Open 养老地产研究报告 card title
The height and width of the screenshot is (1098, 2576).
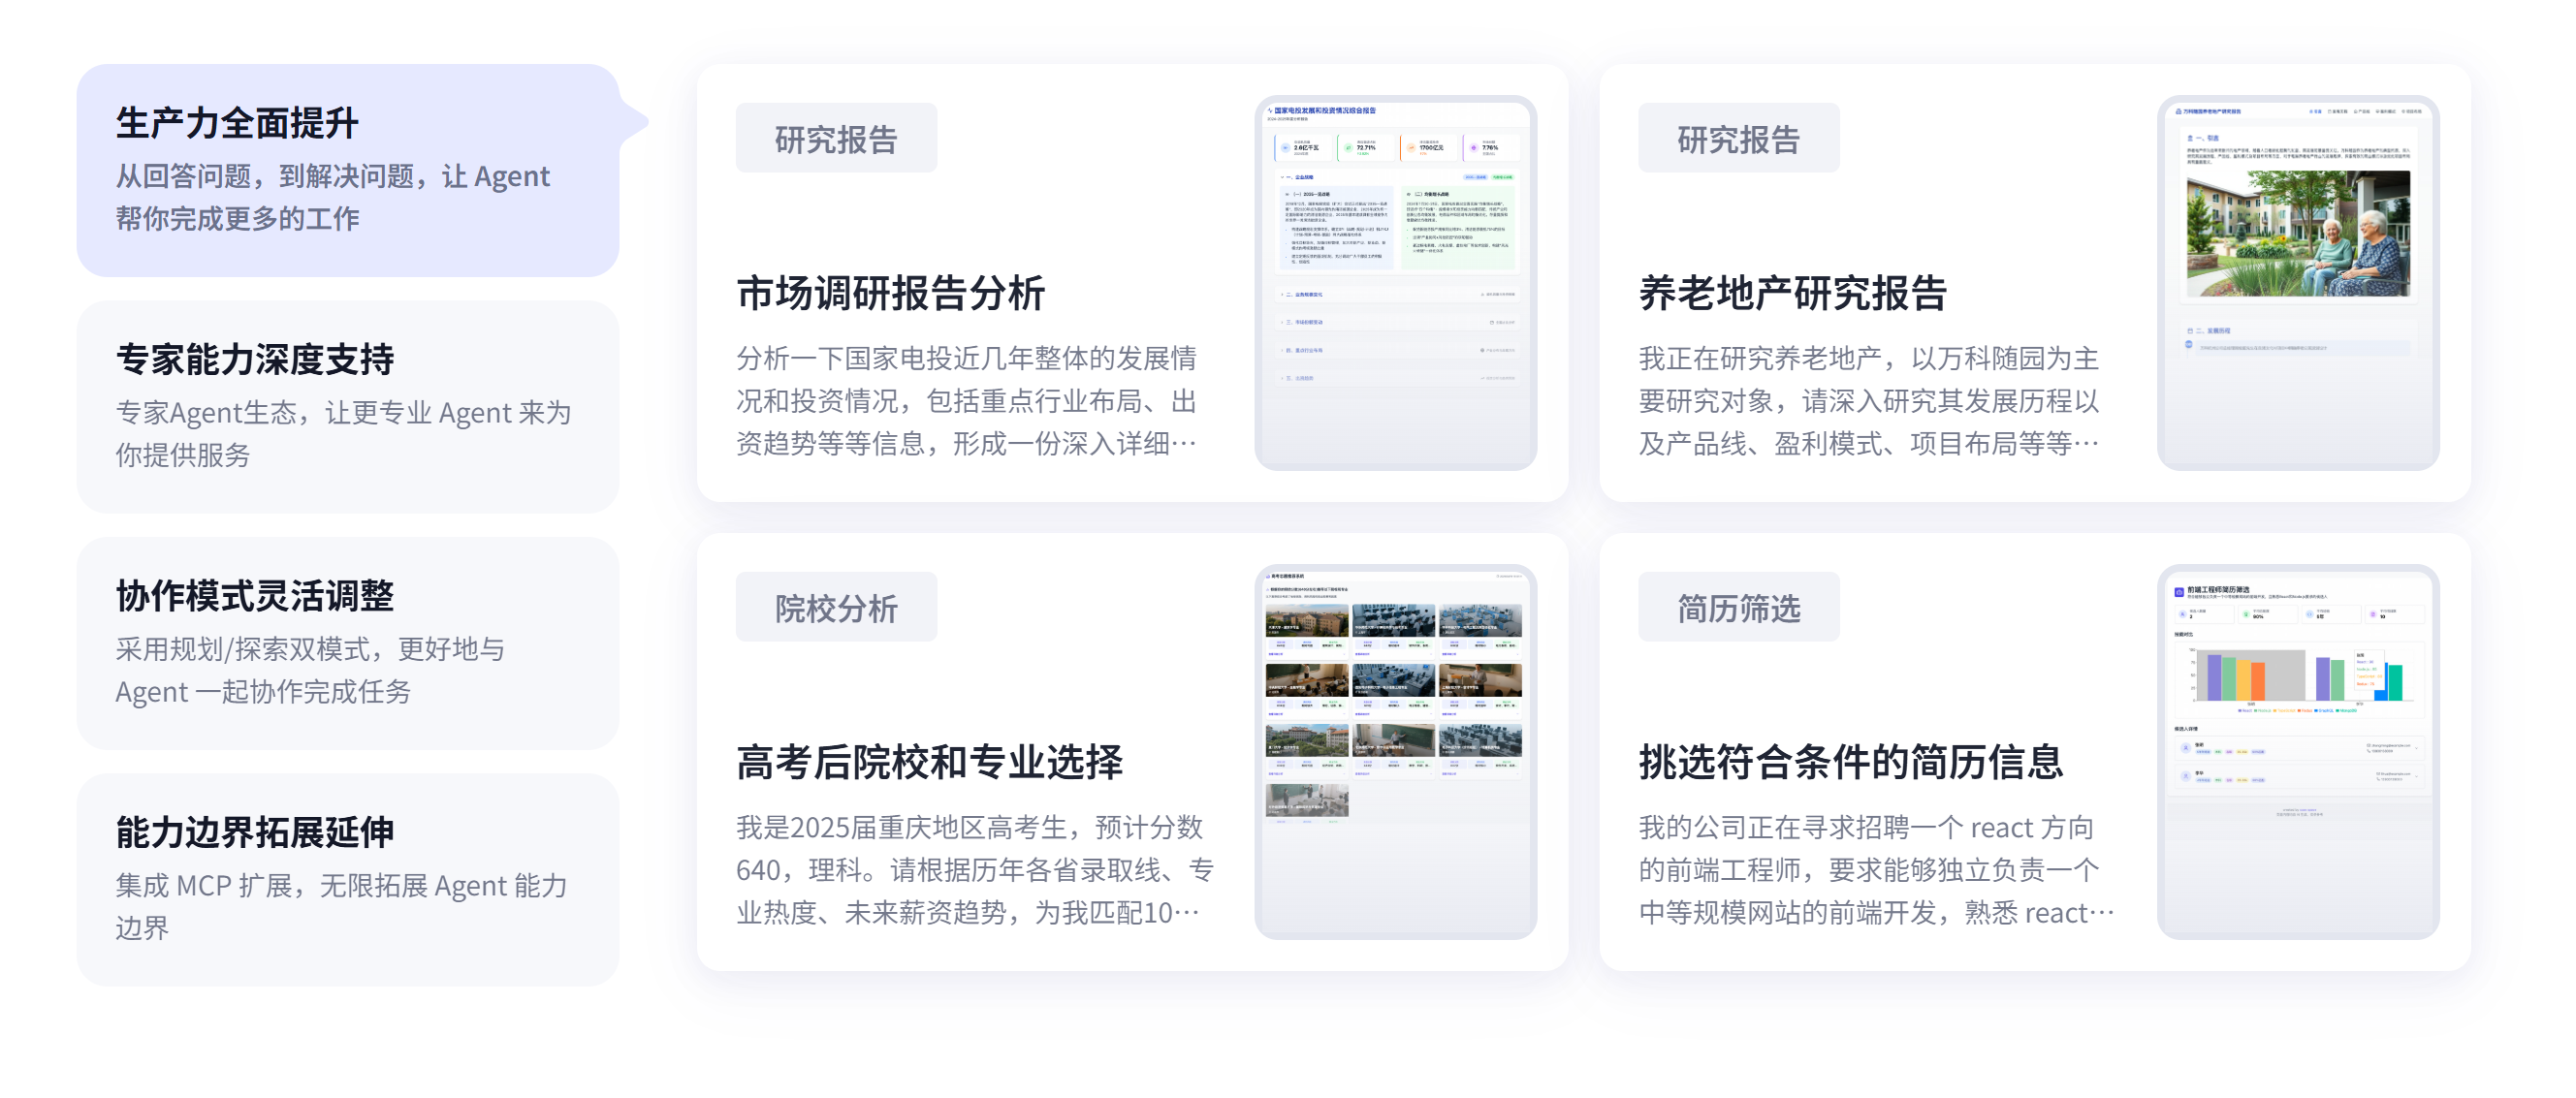[x=1792, y=293]
